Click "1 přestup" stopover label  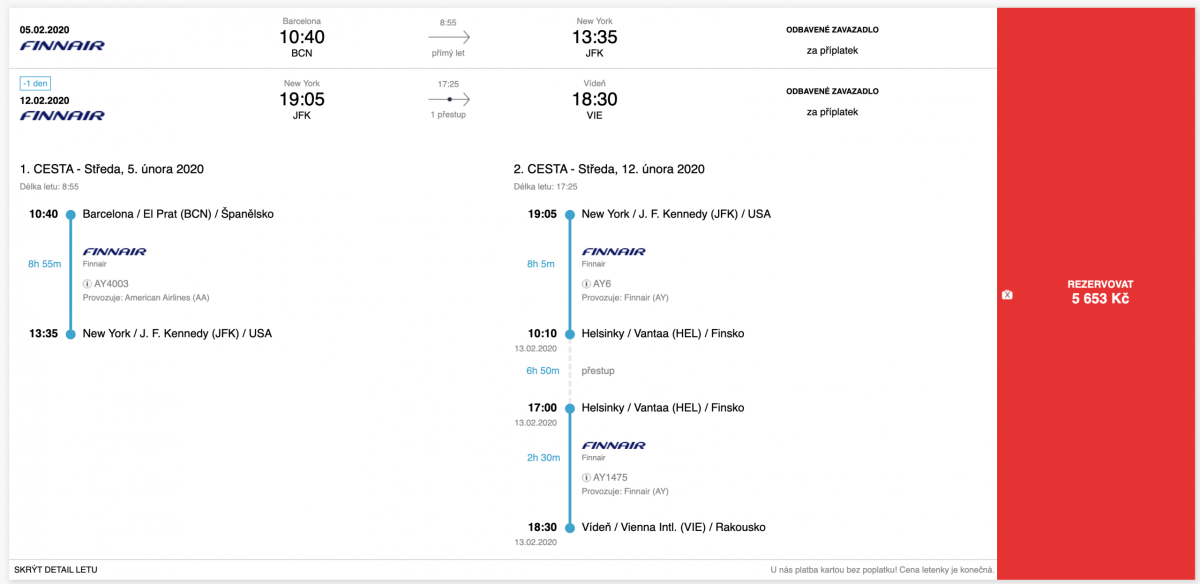(448, 115)
